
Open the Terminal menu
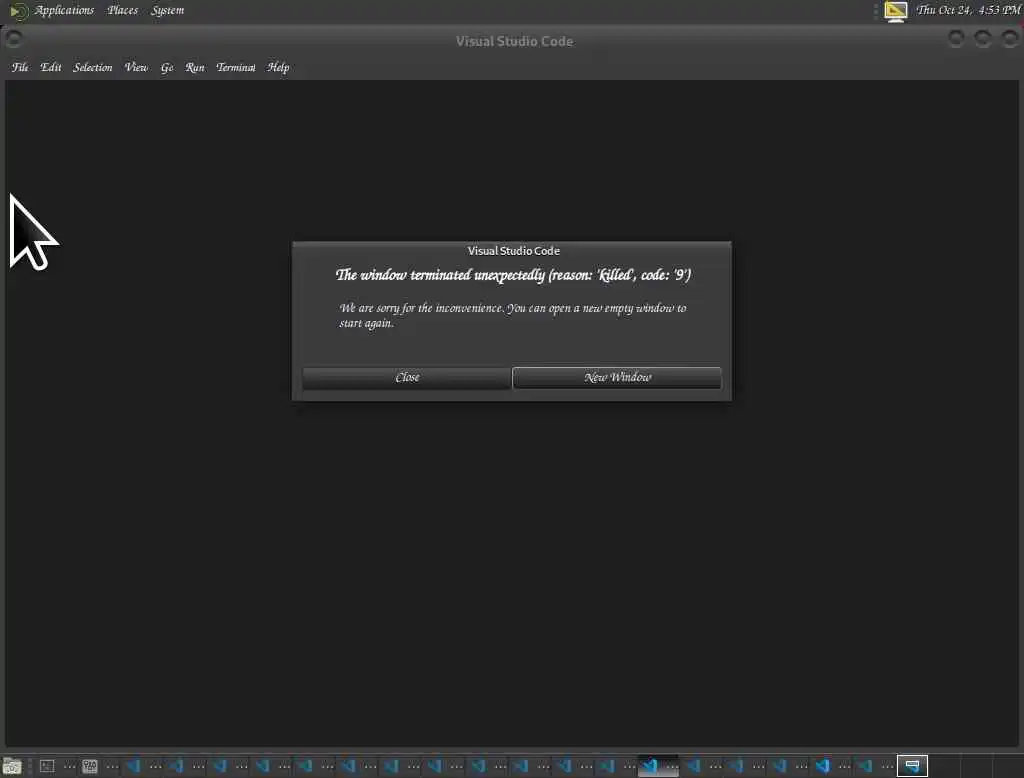tap(236, 67)
